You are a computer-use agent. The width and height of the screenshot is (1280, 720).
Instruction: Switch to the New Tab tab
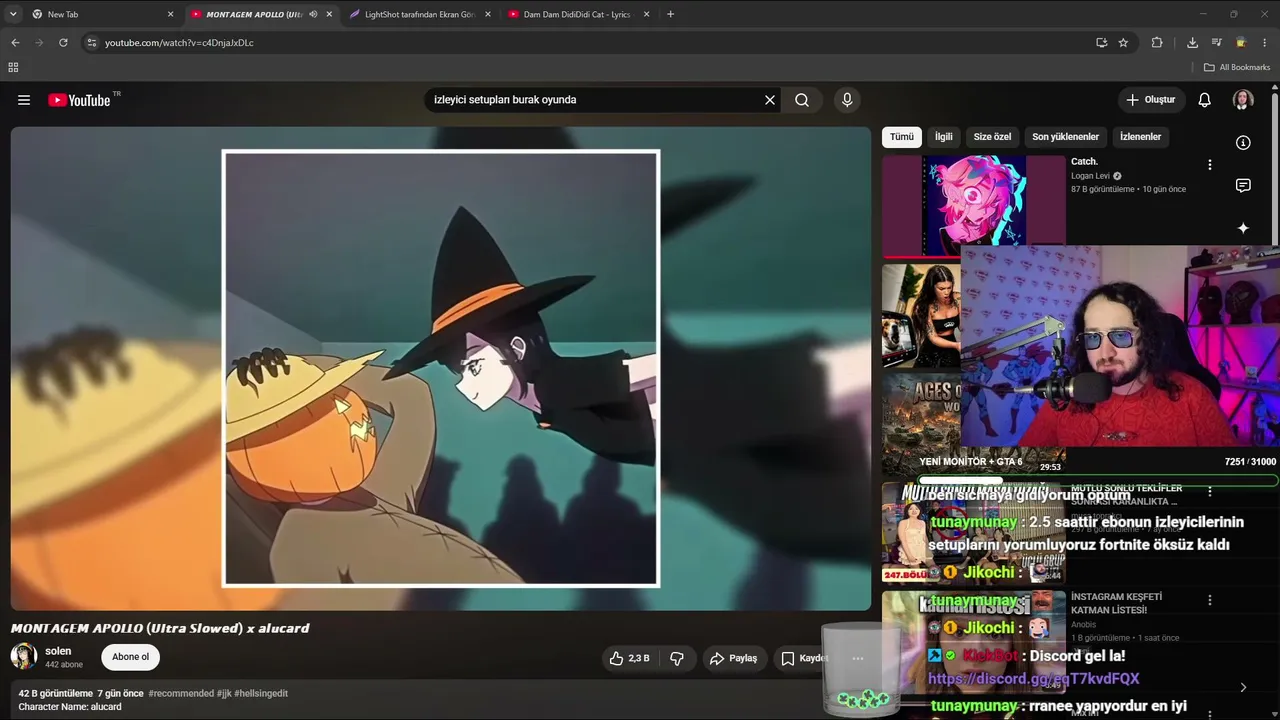click(101, 14)
